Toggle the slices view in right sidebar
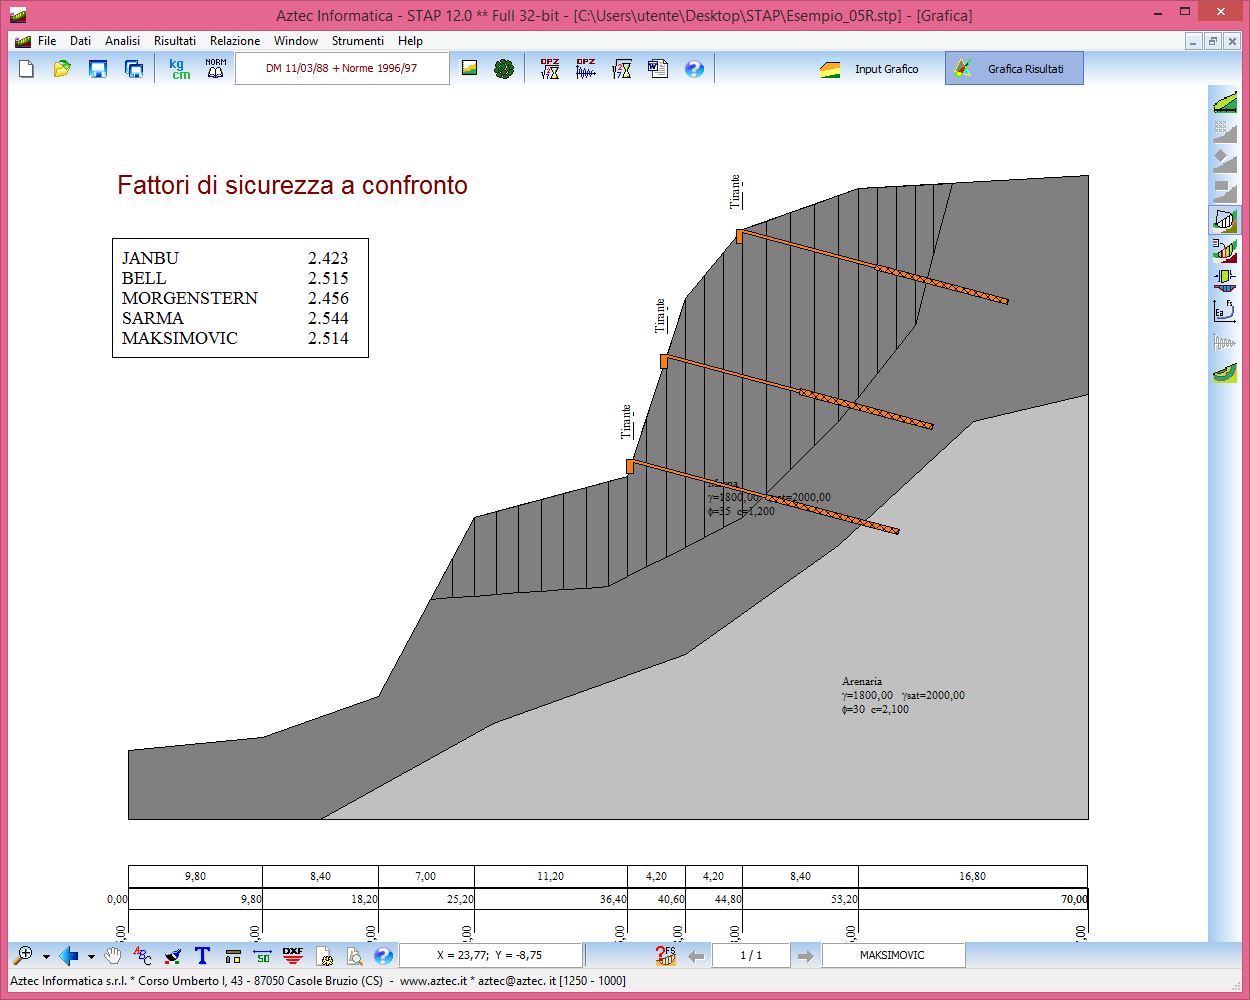Viewport: 1250px width, 1000px height. coord(1224,220)
